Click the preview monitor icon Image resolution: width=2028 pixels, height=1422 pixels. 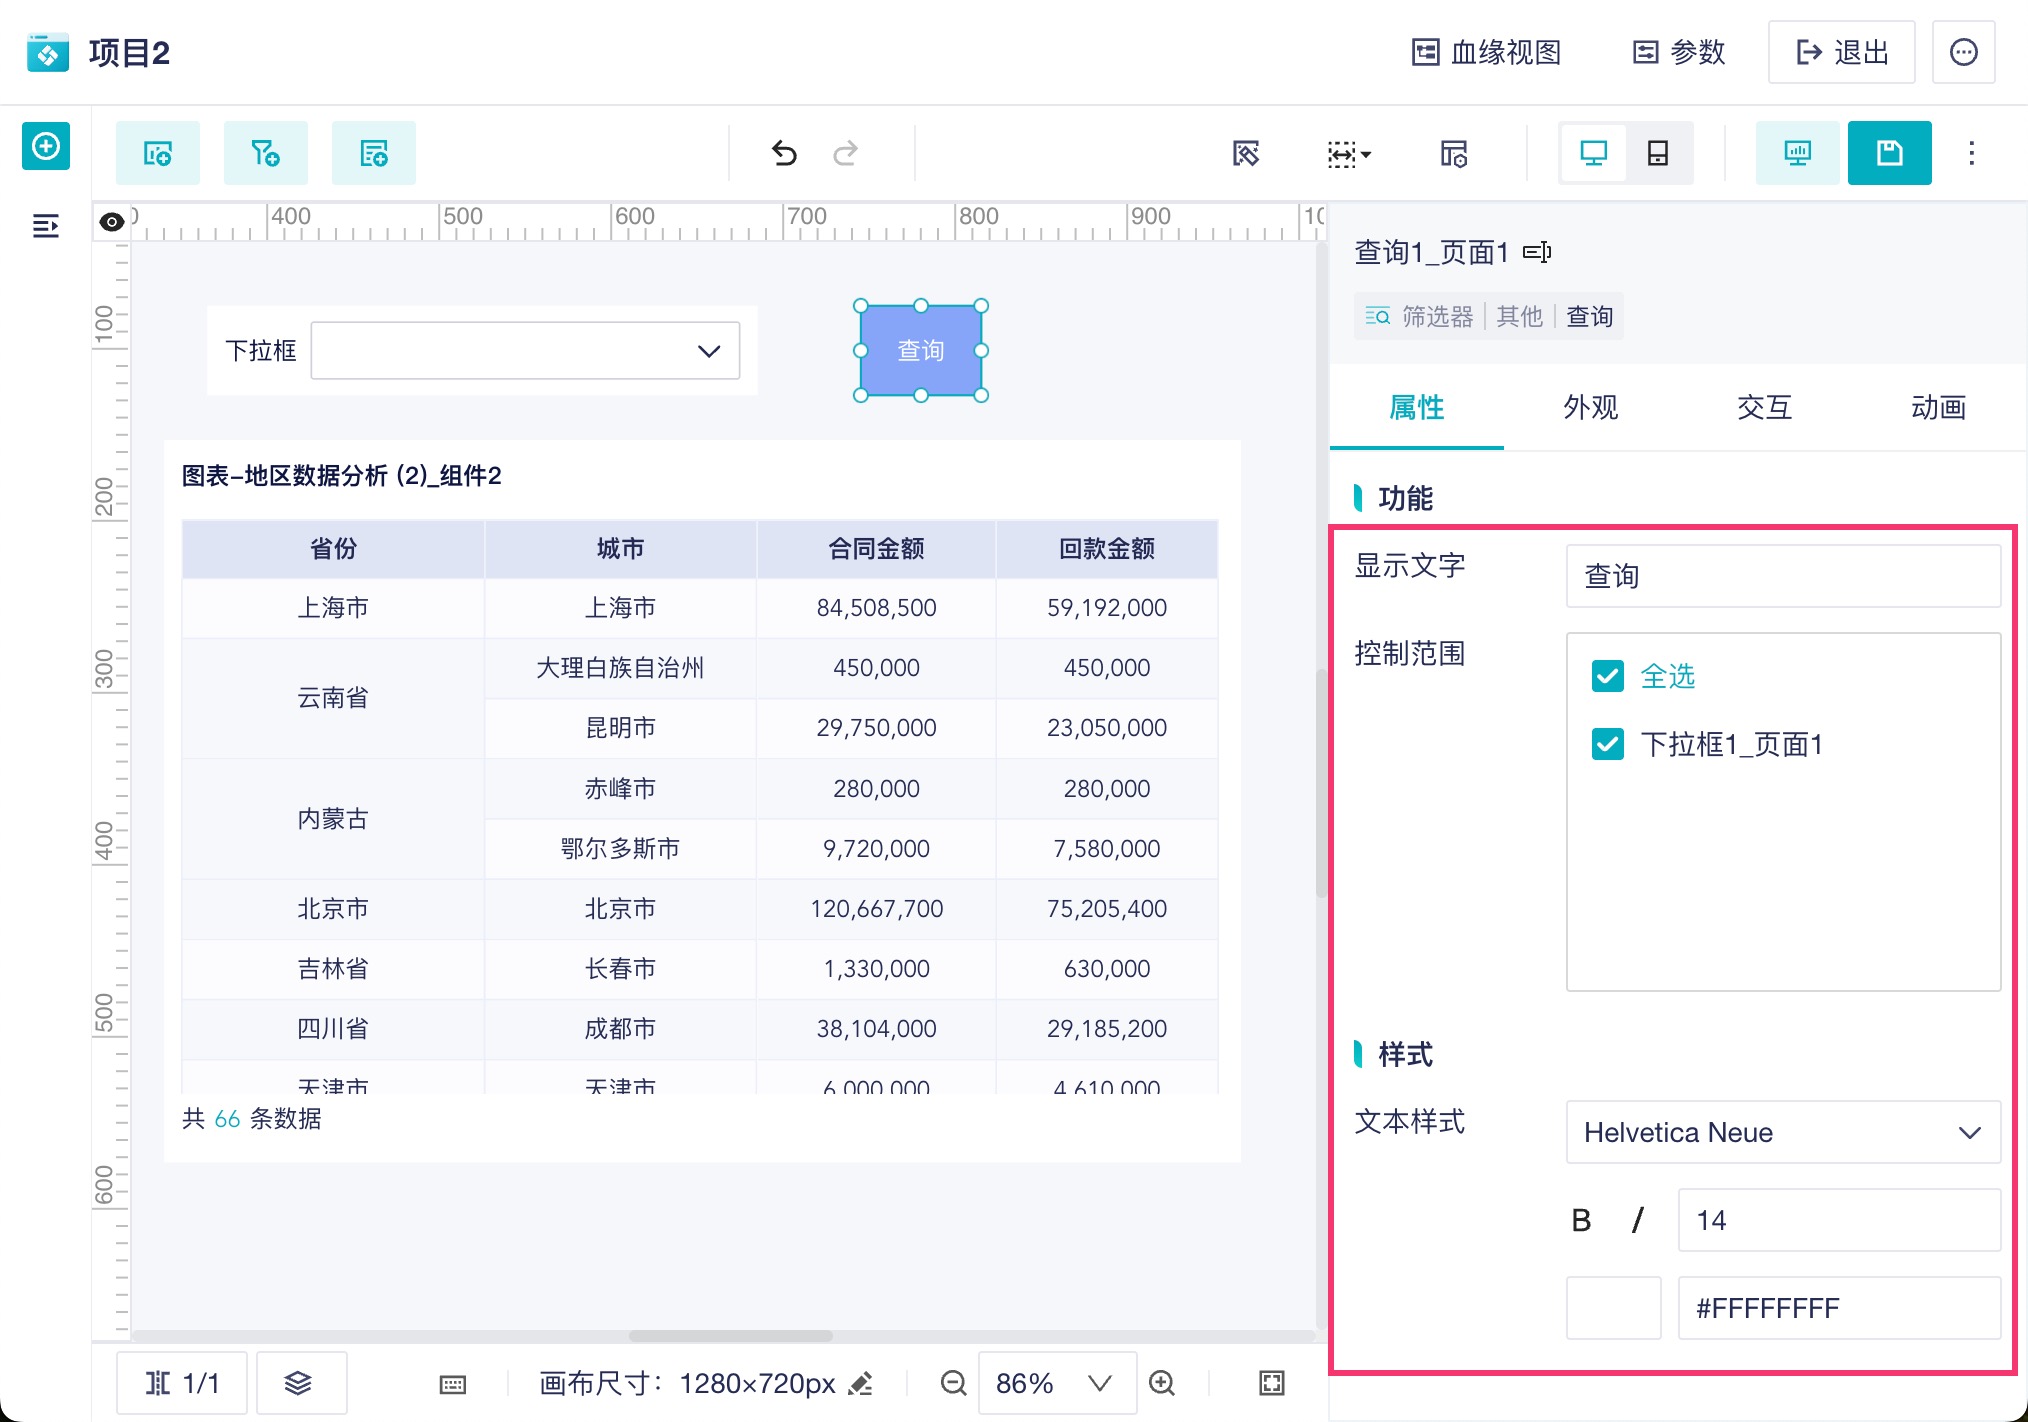pos(1796,153)
